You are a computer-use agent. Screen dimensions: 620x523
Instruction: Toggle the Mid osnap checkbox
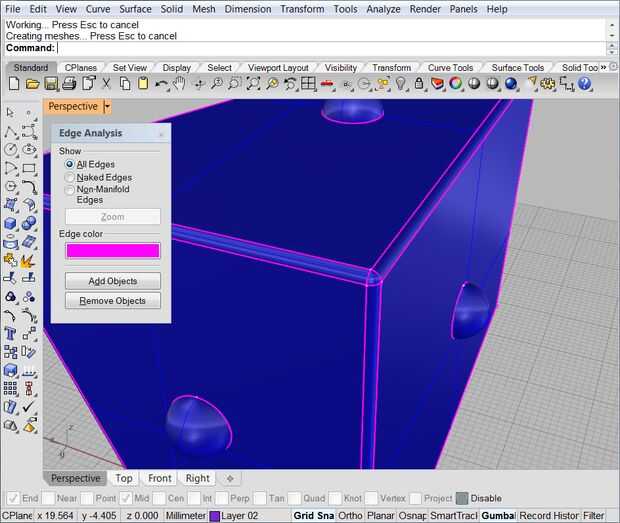coord(127,498)
